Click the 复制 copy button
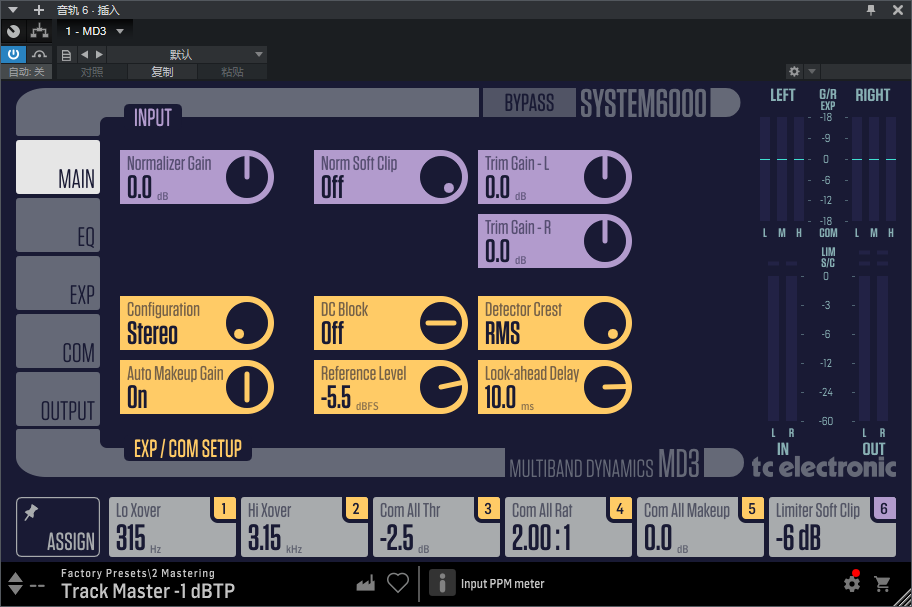912x607 pixels. click(162, 72)
